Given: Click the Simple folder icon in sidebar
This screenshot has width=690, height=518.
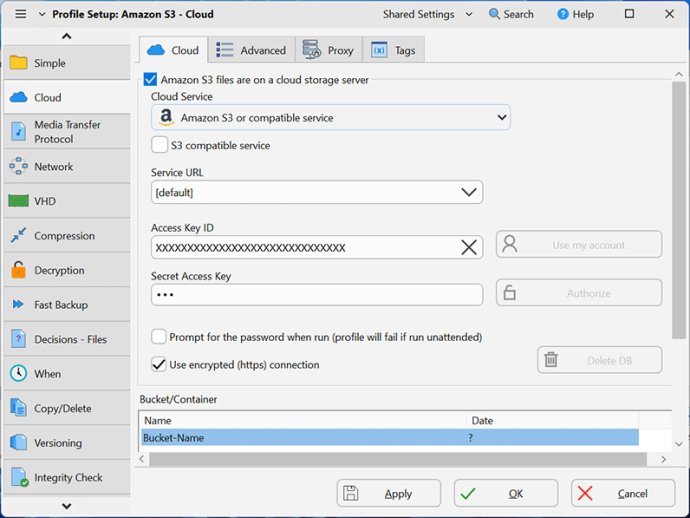Looking at the screenshot, I should (18, 63).
